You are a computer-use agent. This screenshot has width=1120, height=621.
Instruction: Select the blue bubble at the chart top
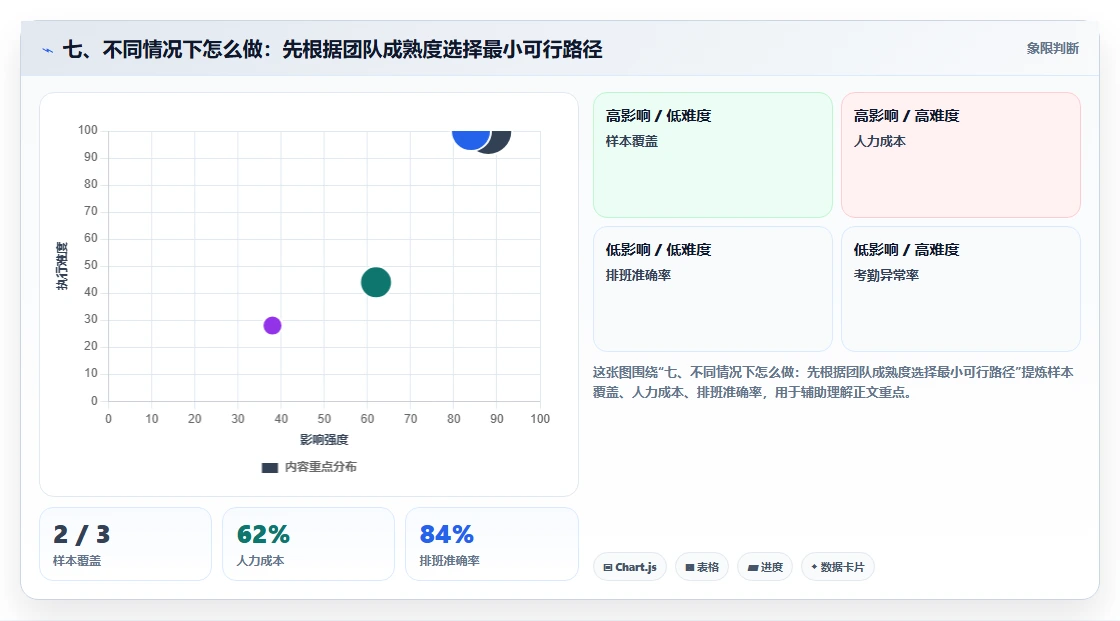click(x=471, y=138)
